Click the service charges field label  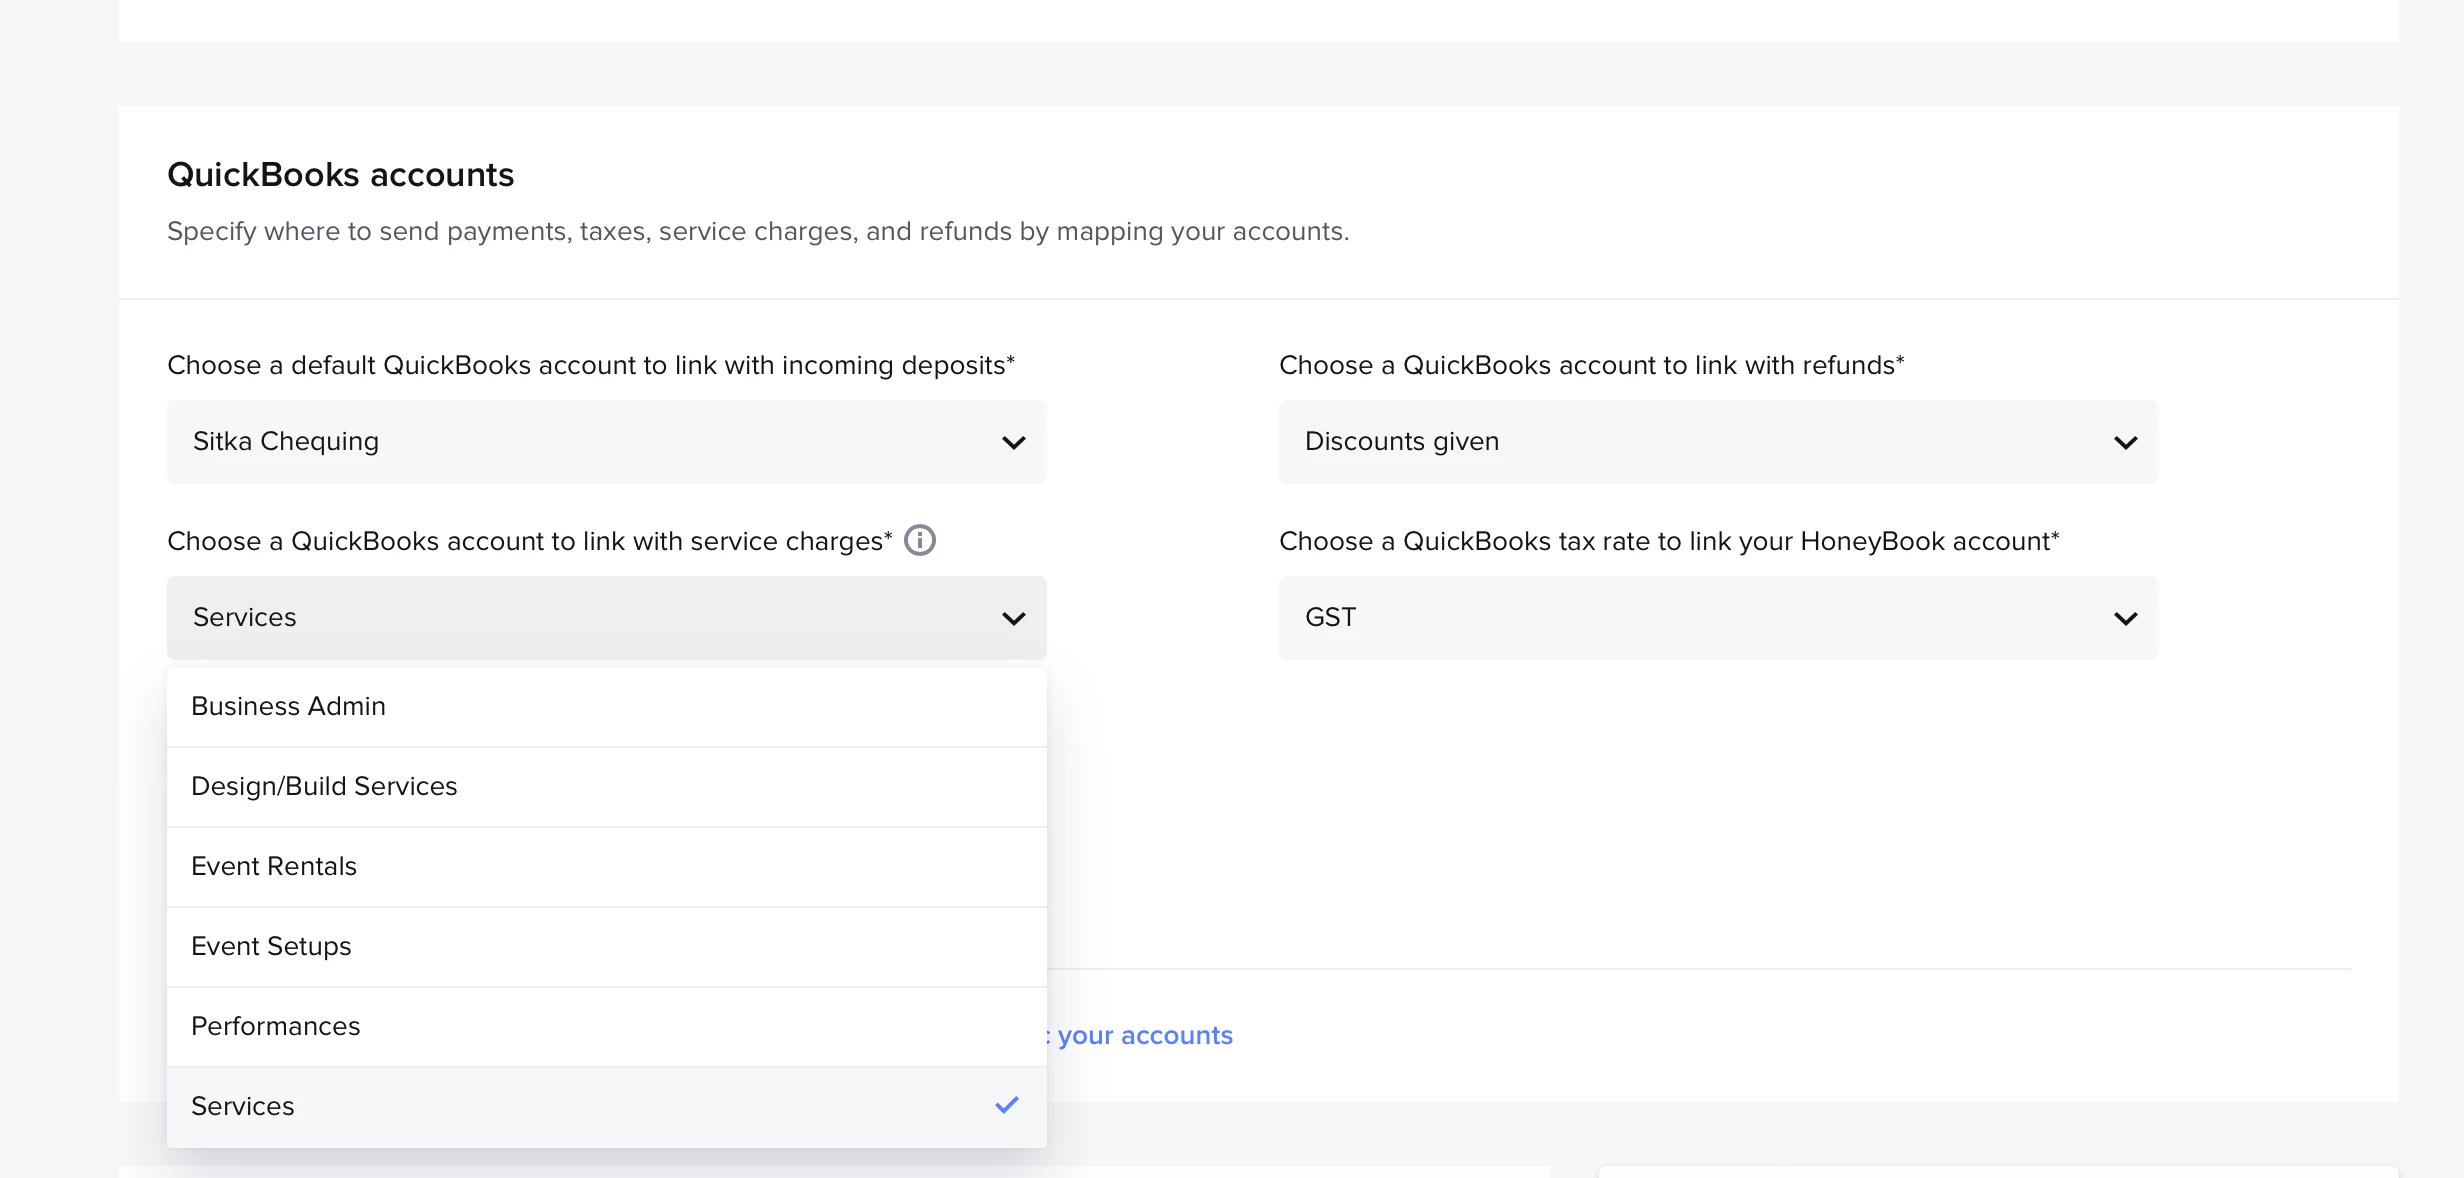point(530,542)
